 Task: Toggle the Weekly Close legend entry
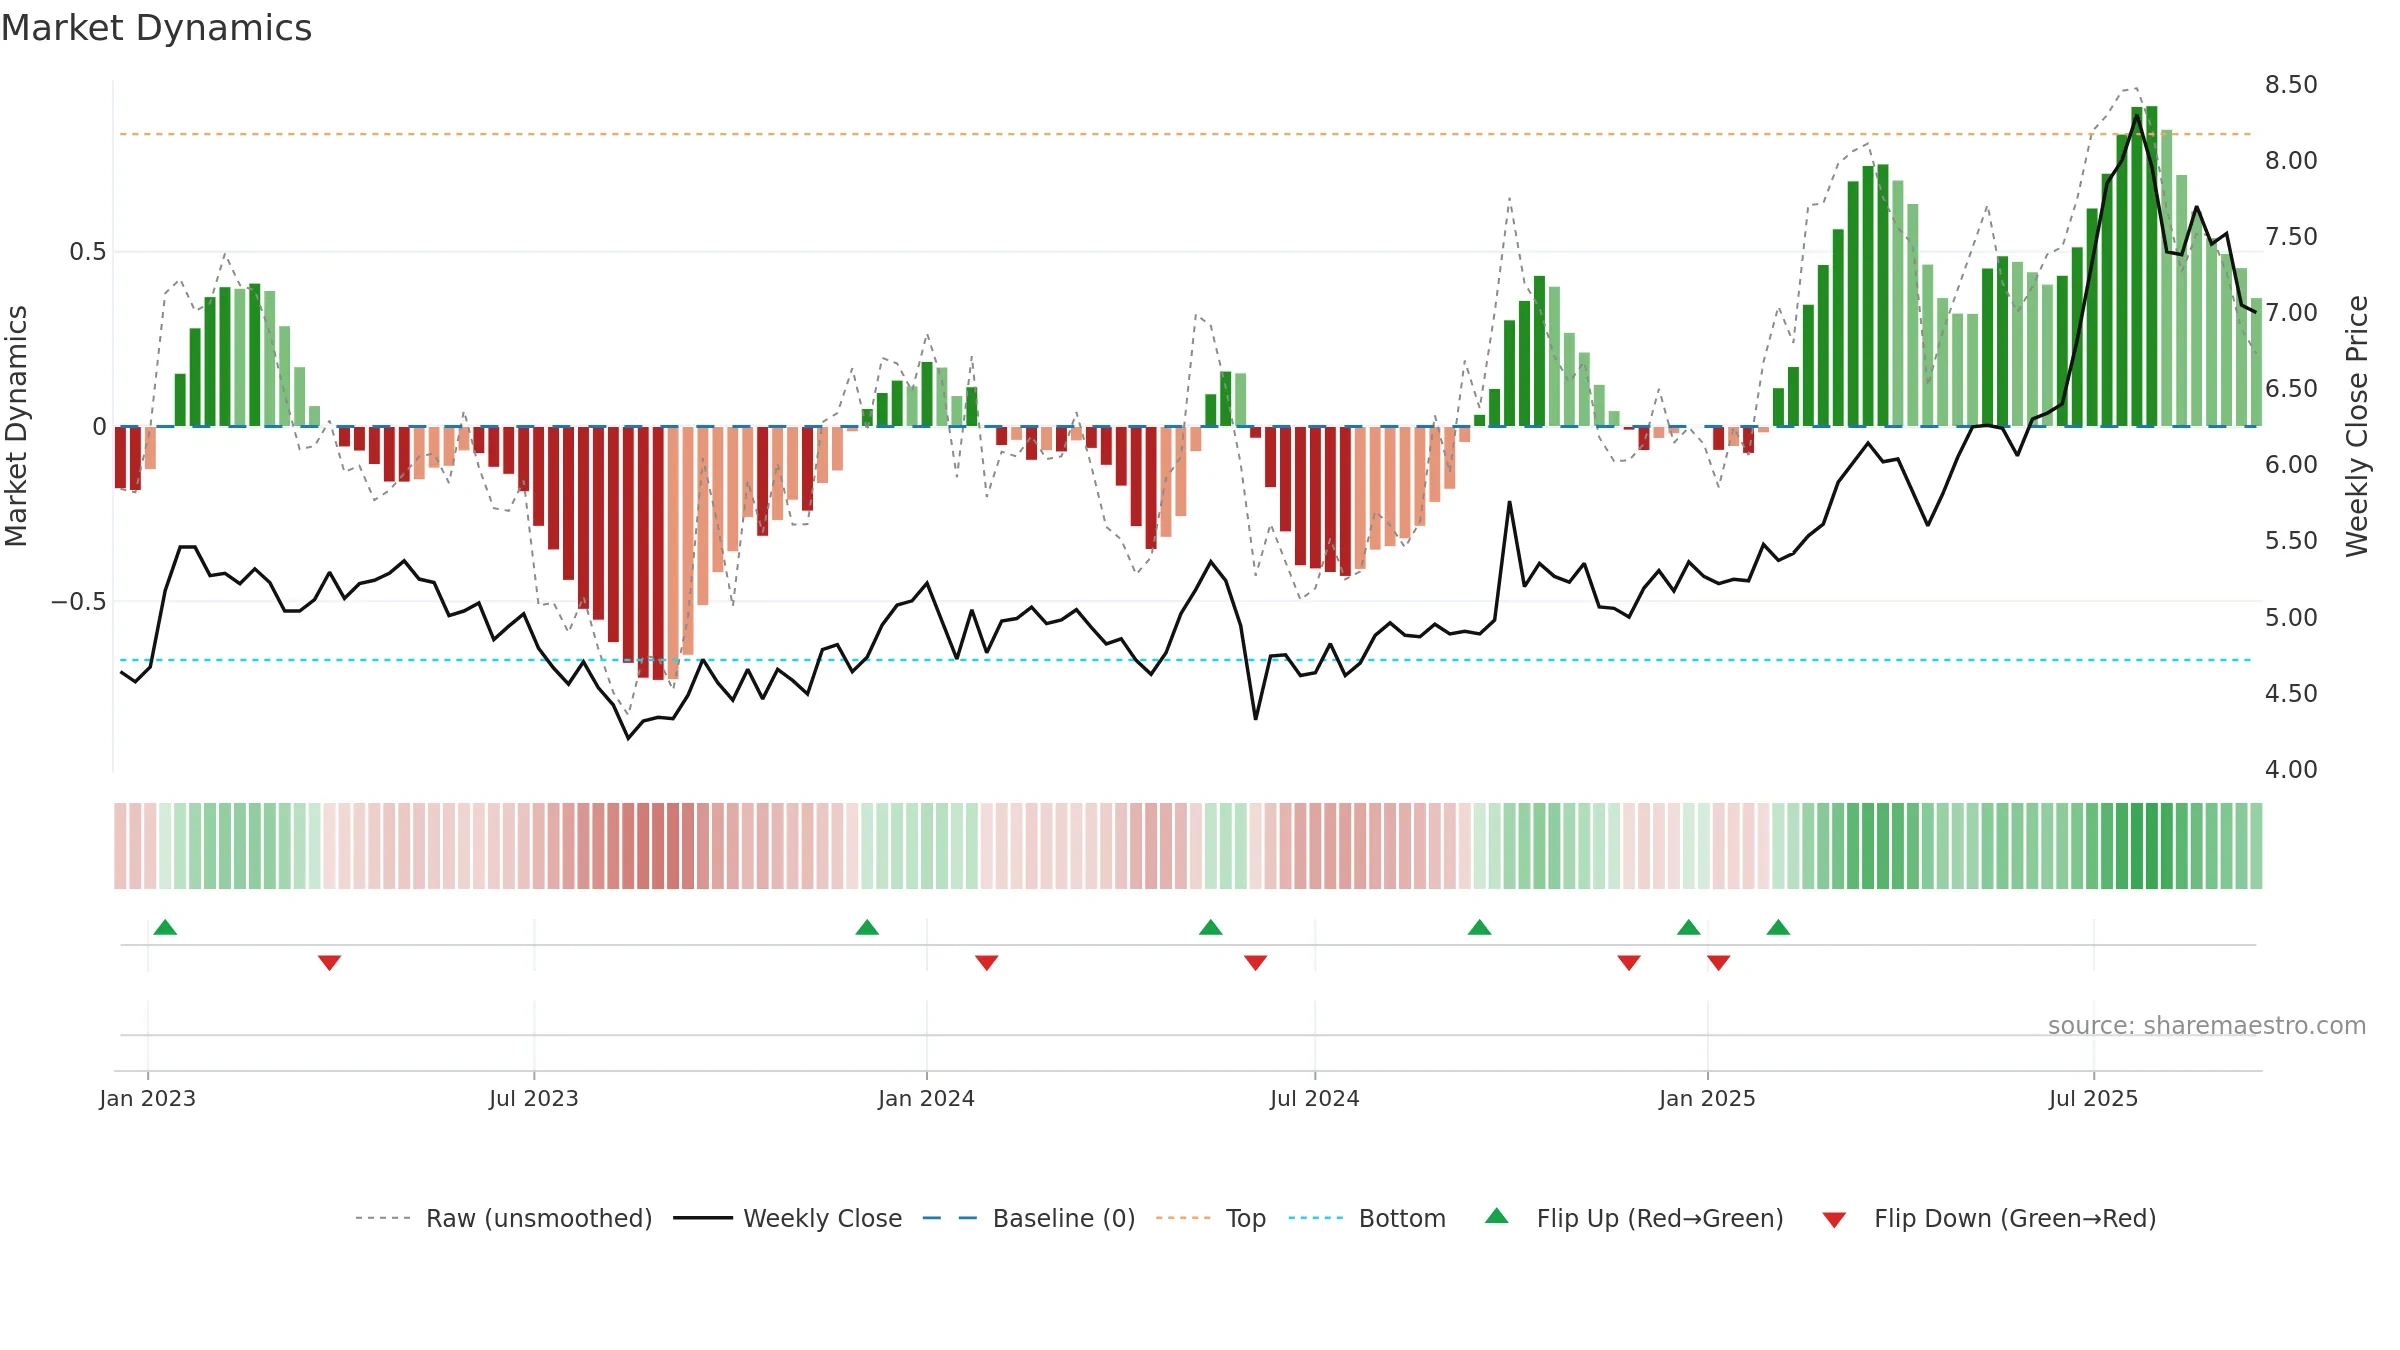click(788, 1218)
